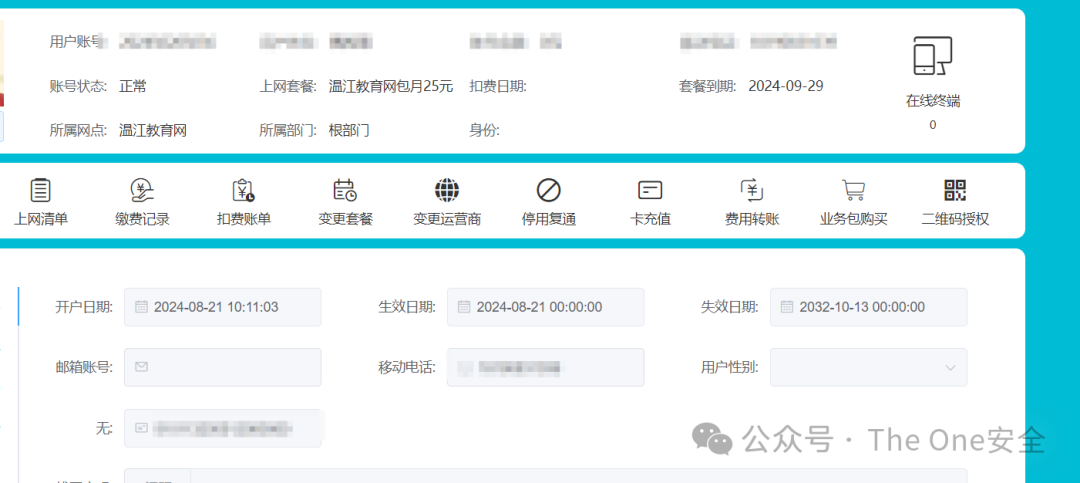Focus the 移动电话 input field
This screenshot has width=1080, height=483.
(546, 367)
